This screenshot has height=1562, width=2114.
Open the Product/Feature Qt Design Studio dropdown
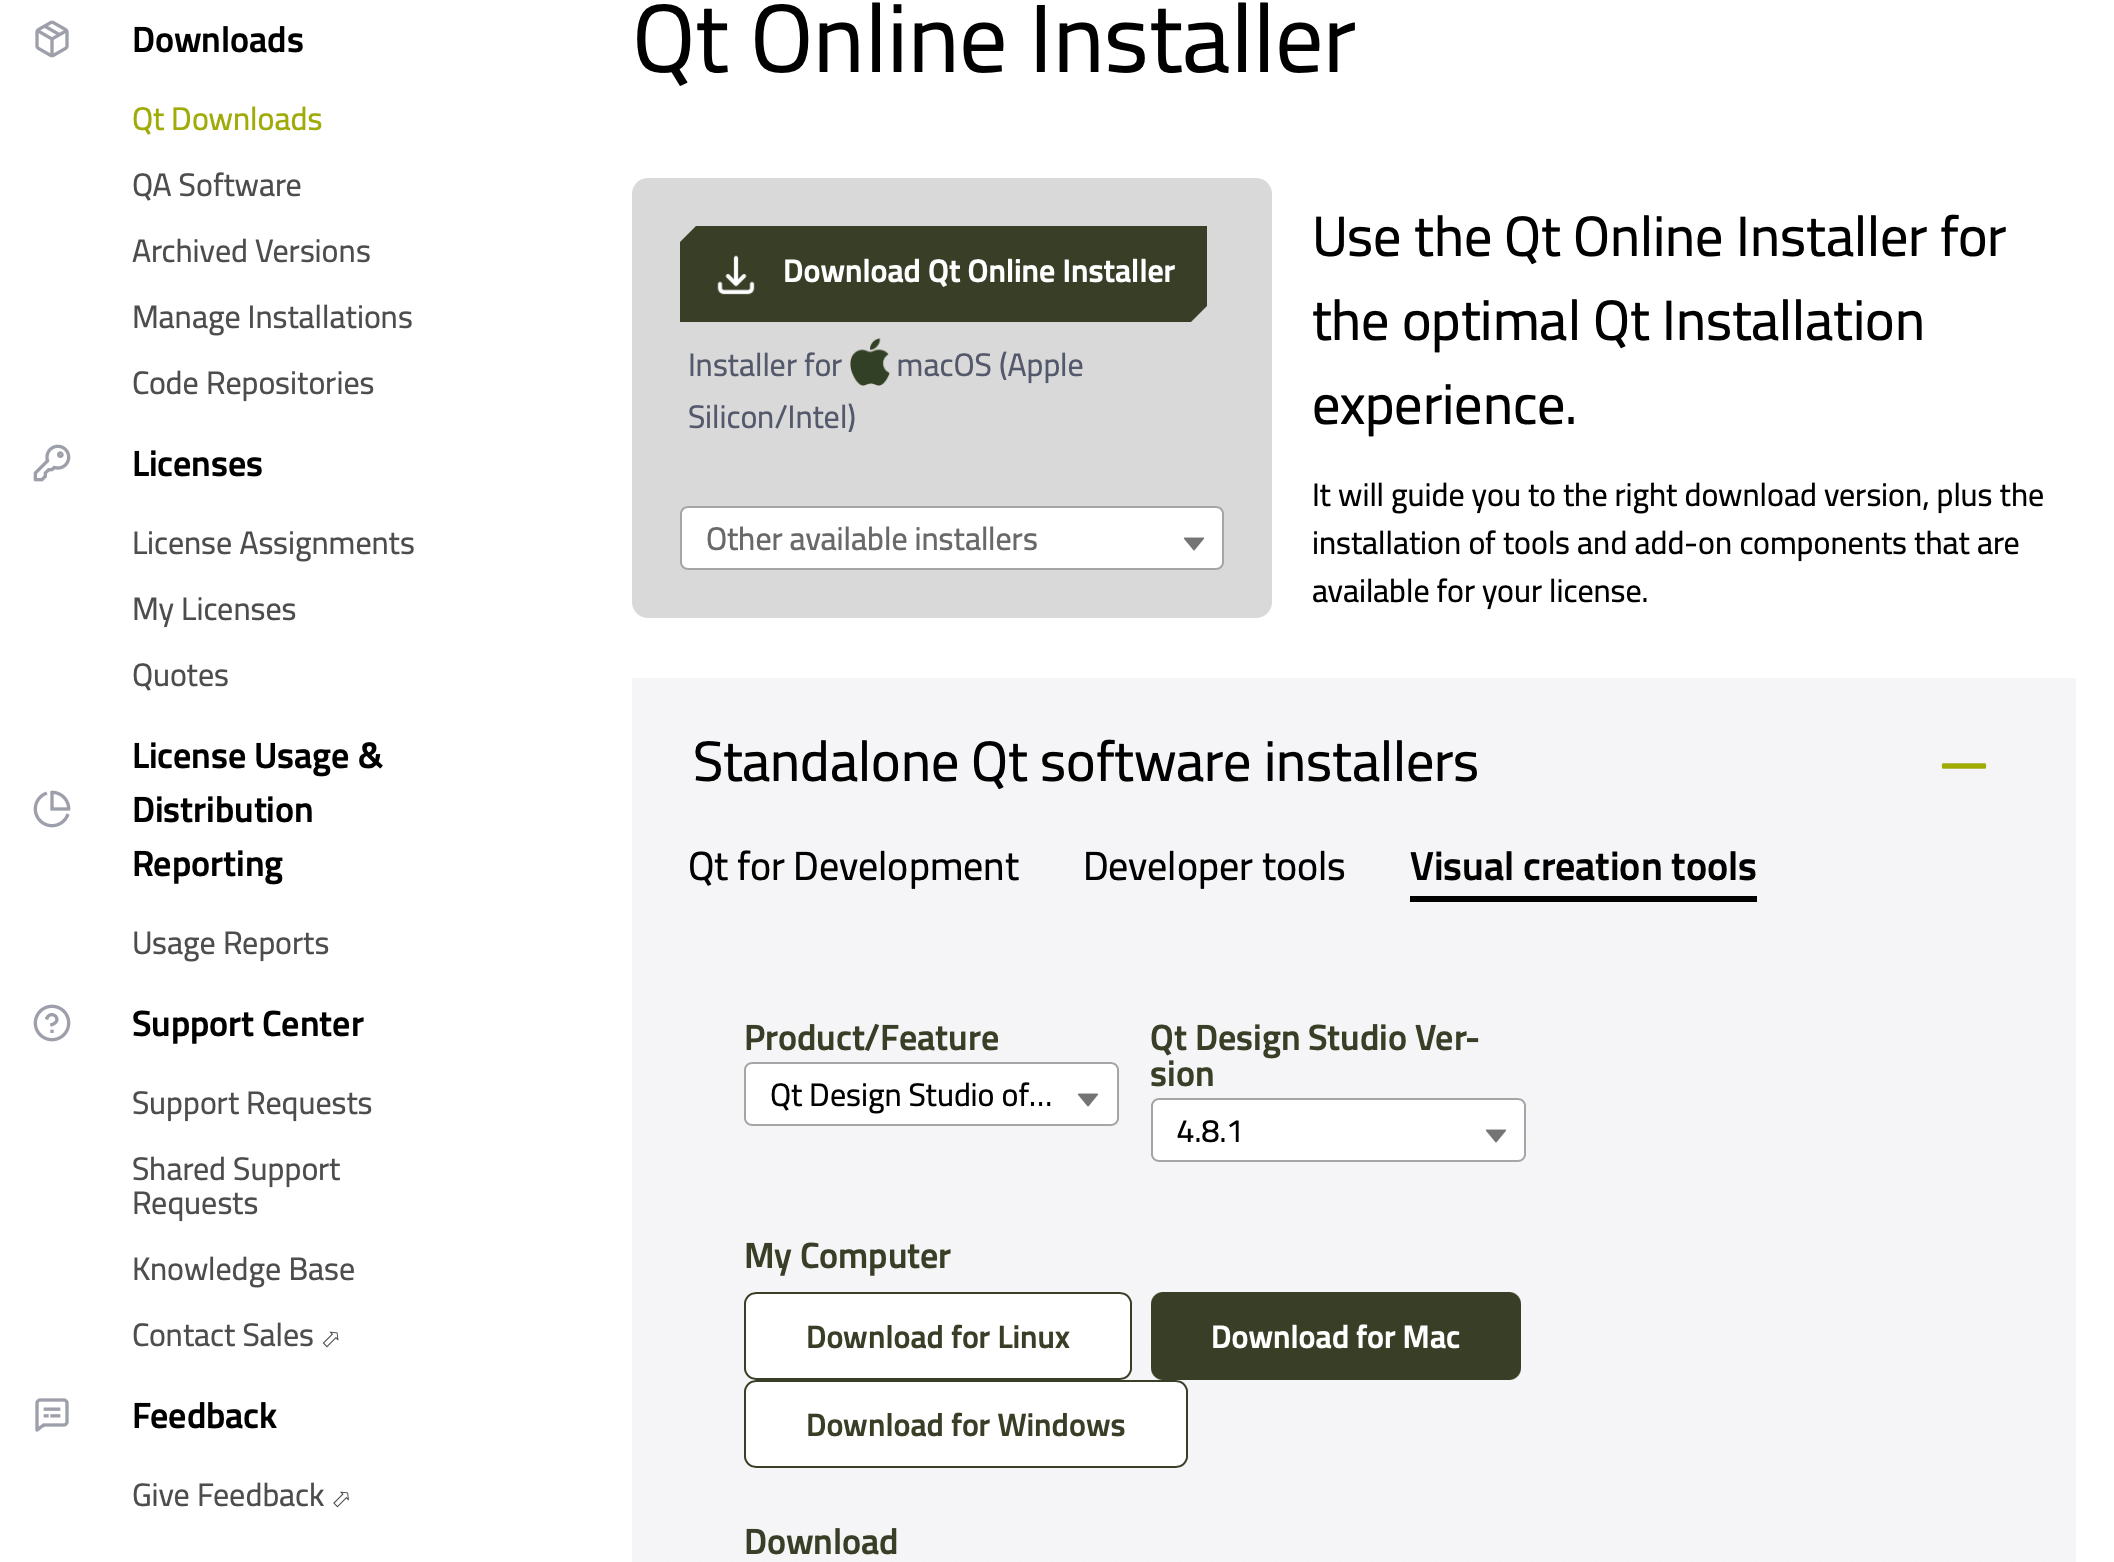[930, 1095]
